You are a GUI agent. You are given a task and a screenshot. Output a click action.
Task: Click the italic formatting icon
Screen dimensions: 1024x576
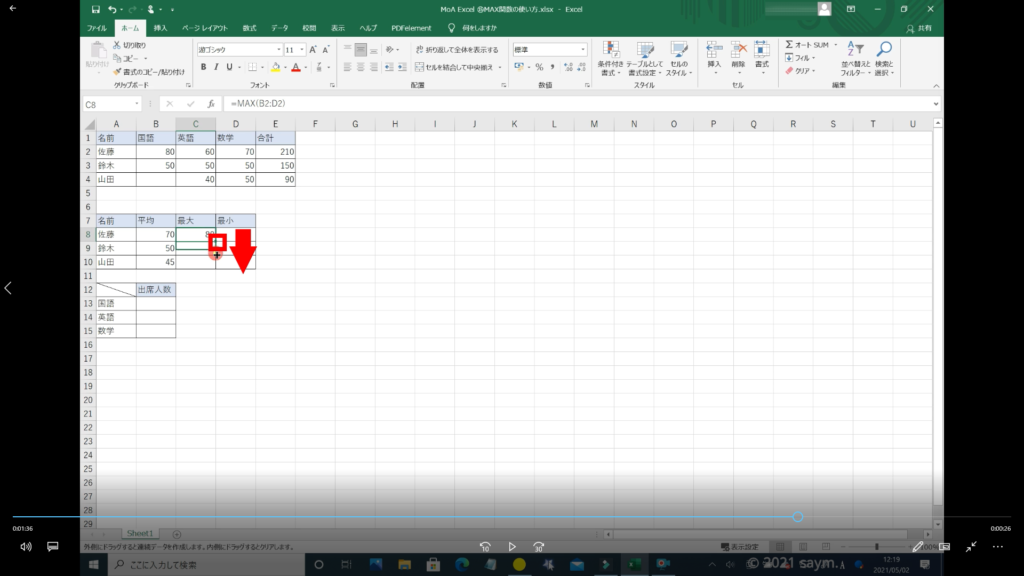click(216, 67)
